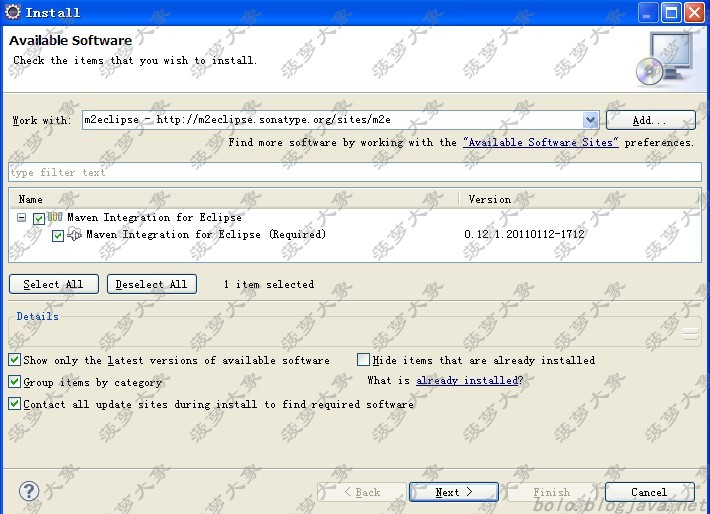Click the Version column header
The height and width of the screenshot is (514, 710).
[x=580, y=199]
